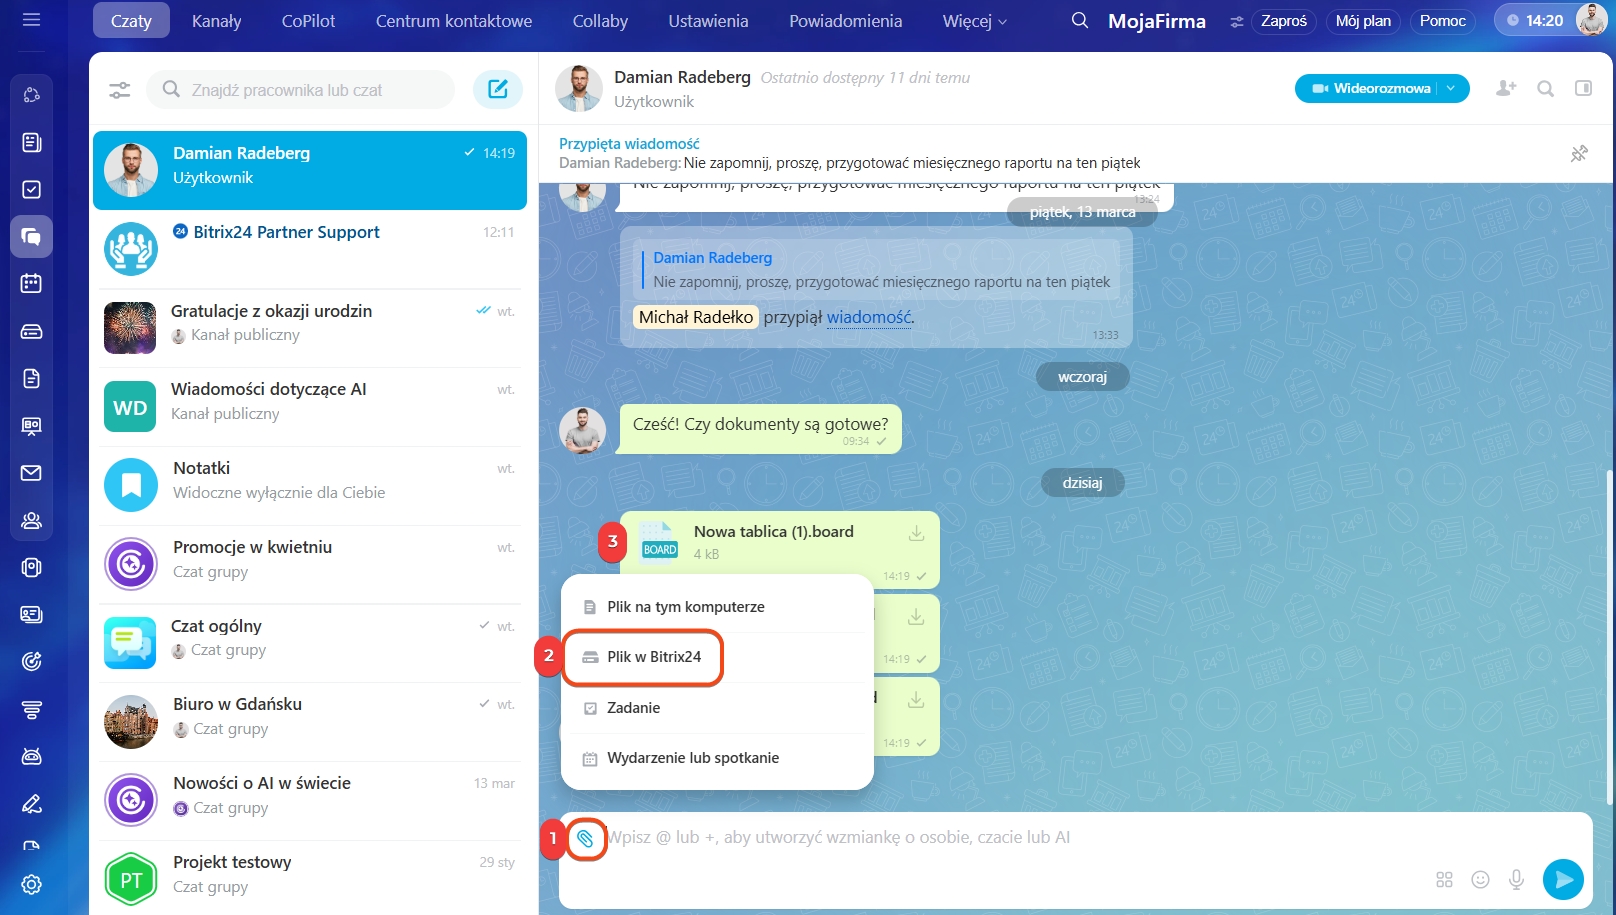The height and width of the screenshot is (915, 1616).
Task: Open the messenger chat bubbles sidebar icon
Action: click(31, 237)
